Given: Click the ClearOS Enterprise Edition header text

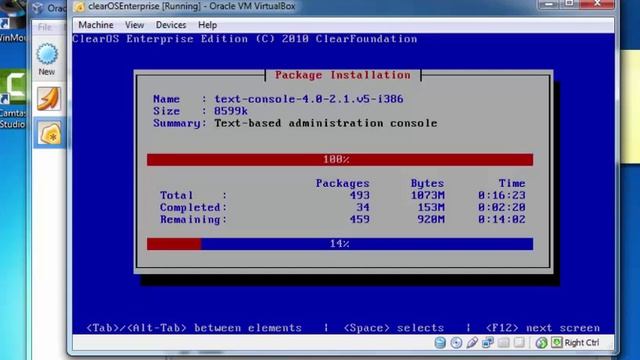Looking at the screenshot, I should [245, 39].
